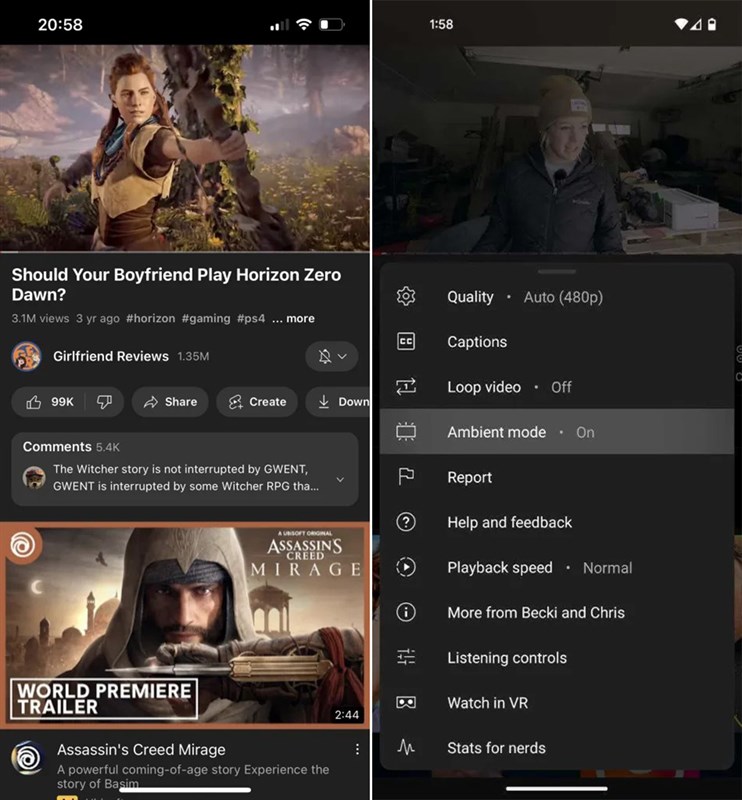The width and height of the screenshot is (742, 800).
Task: Click the Quality gear icon
Action: (406, 297)
